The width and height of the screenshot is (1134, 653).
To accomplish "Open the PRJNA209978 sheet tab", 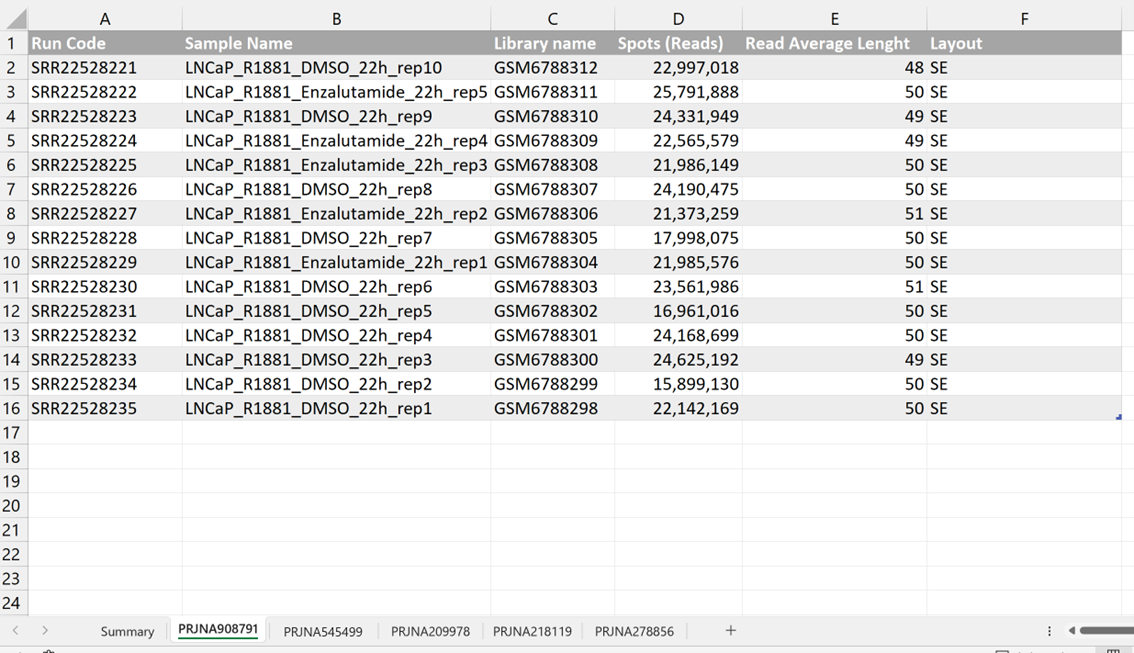I will click(430, 631).
